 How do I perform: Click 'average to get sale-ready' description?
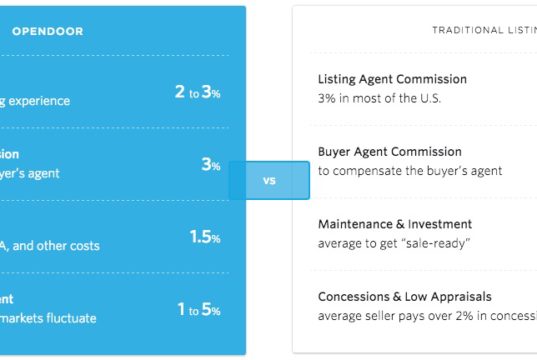pos(394,244)
